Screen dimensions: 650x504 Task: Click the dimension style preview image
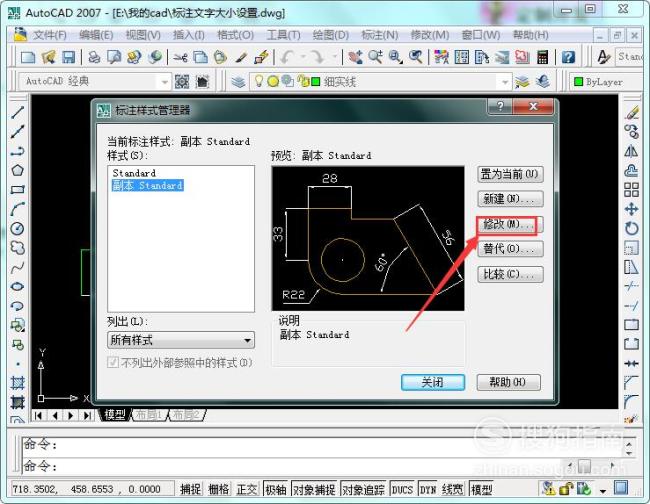[x=368, y=238]
